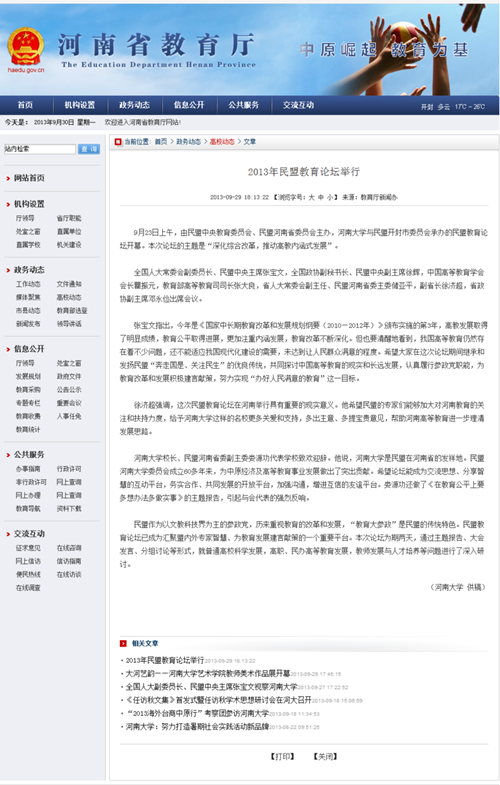Open 媒体聚焦 in sidebar
The width and height of the screenshot is (500, 785).
click(28, 297)
